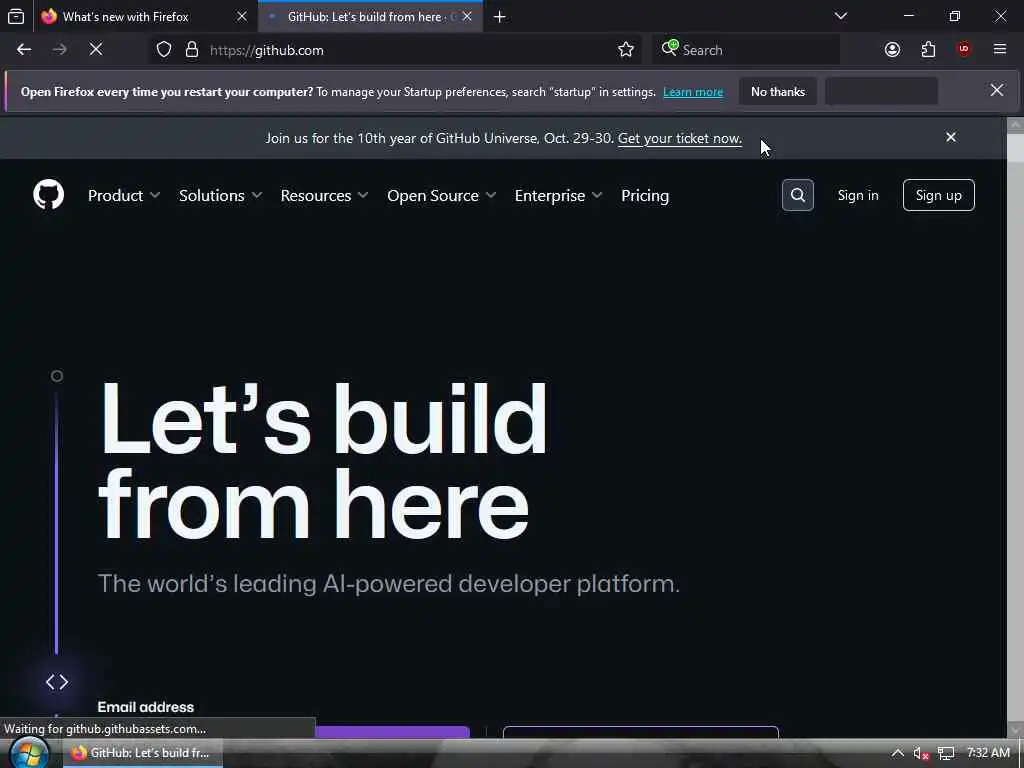
Task: Click the Sign in link
Action: click(x=857, y=195)
